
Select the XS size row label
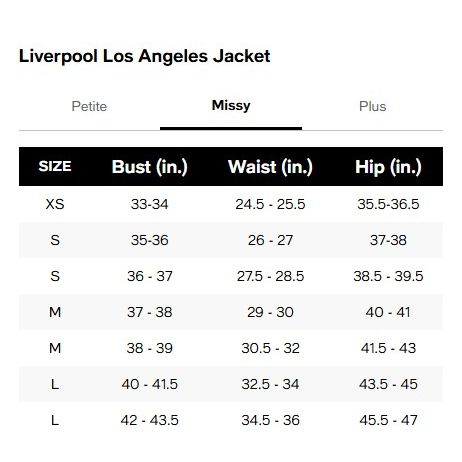55,204
